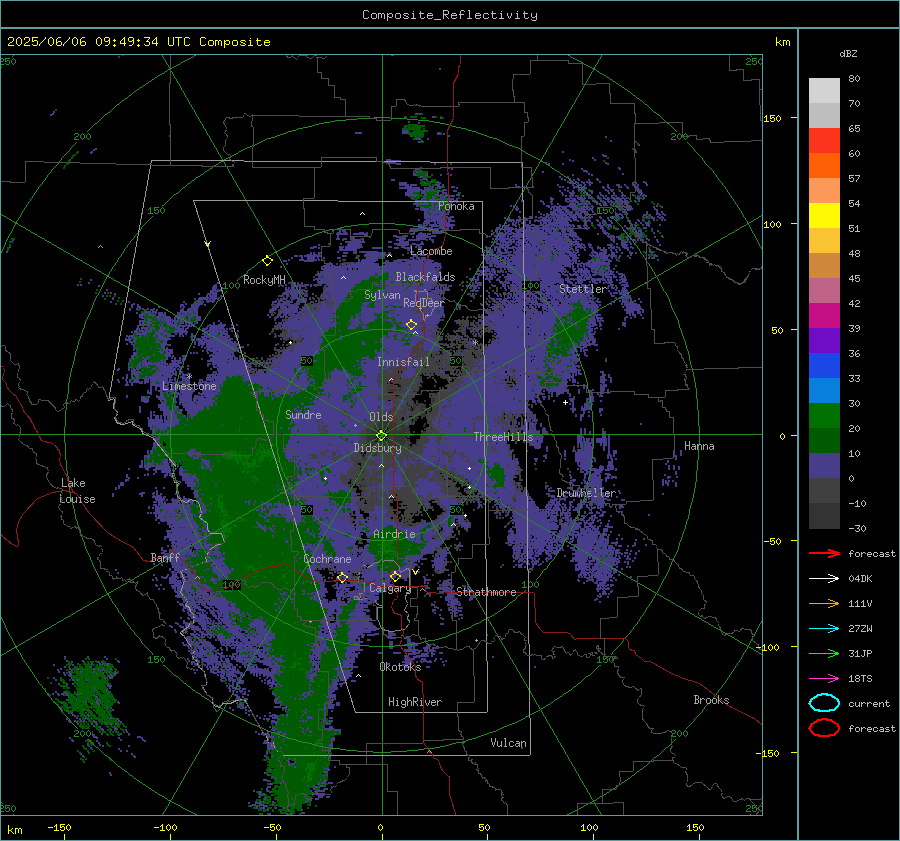
Task: Click the red forecast arrow legend icon
Action: tap(824, 553)
